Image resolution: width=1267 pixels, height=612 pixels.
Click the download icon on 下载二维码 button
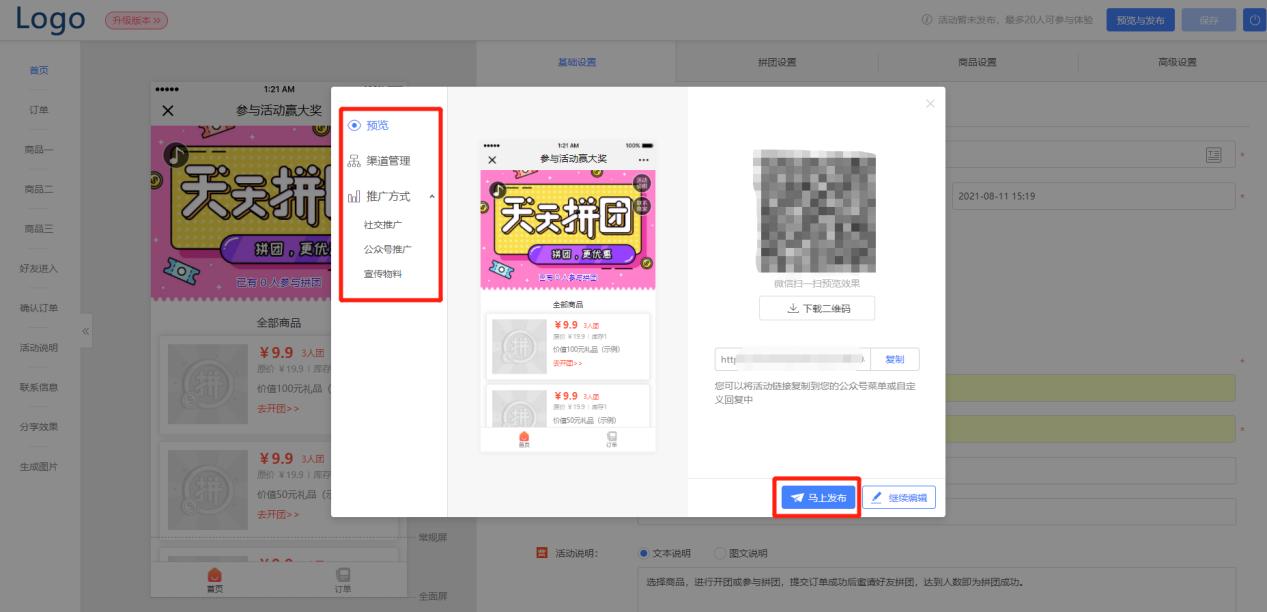click(x=795, y=308)
